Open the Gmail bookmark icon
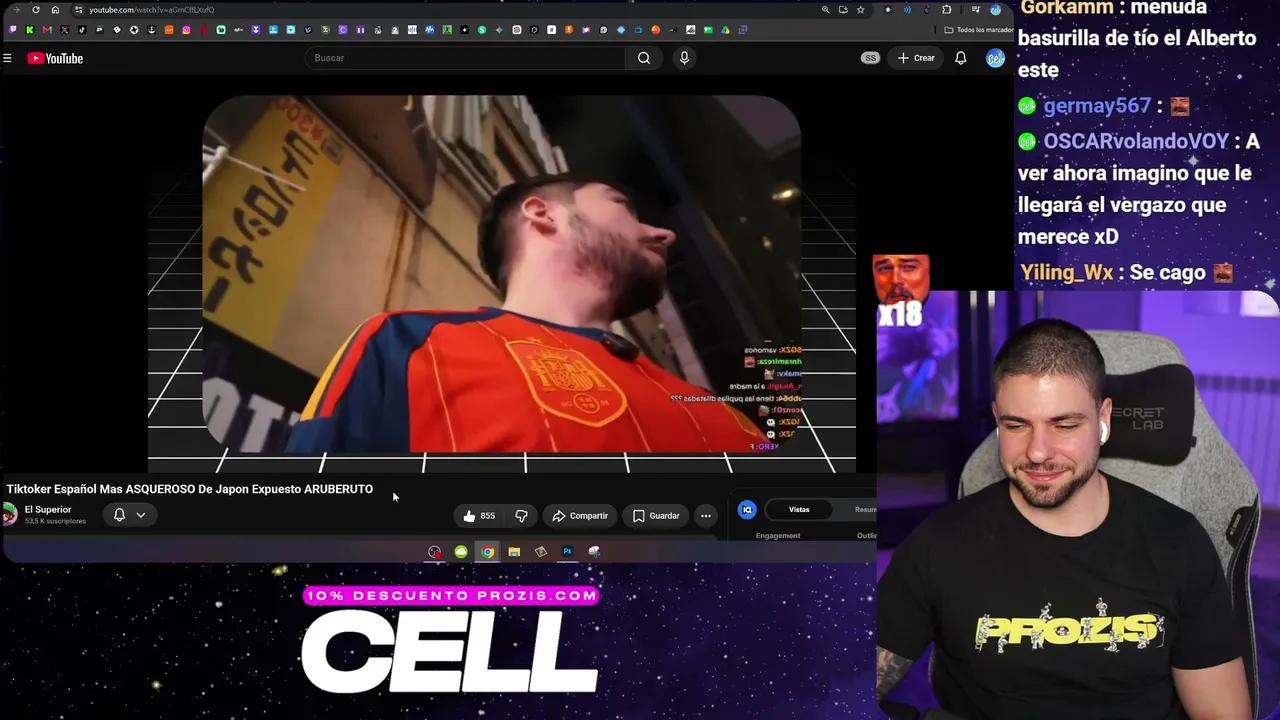The width and height of the screenshot is (1280, 720). 47,30
